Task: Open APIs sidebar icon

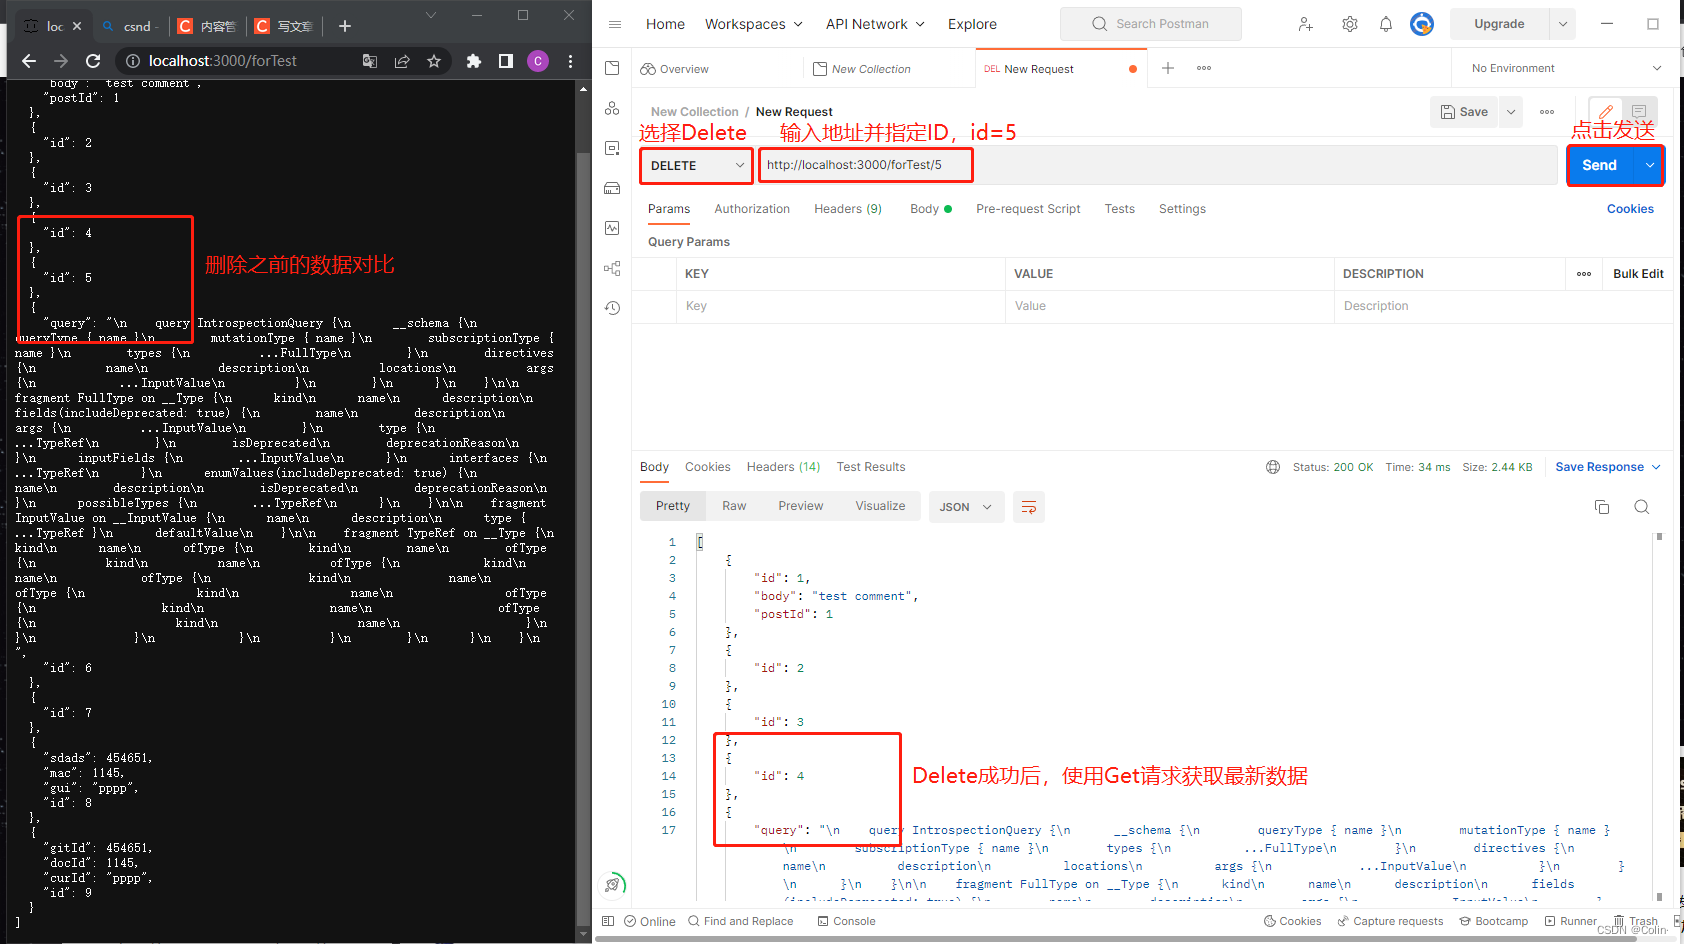Action: pyautogui.click(x=612, y=108)
